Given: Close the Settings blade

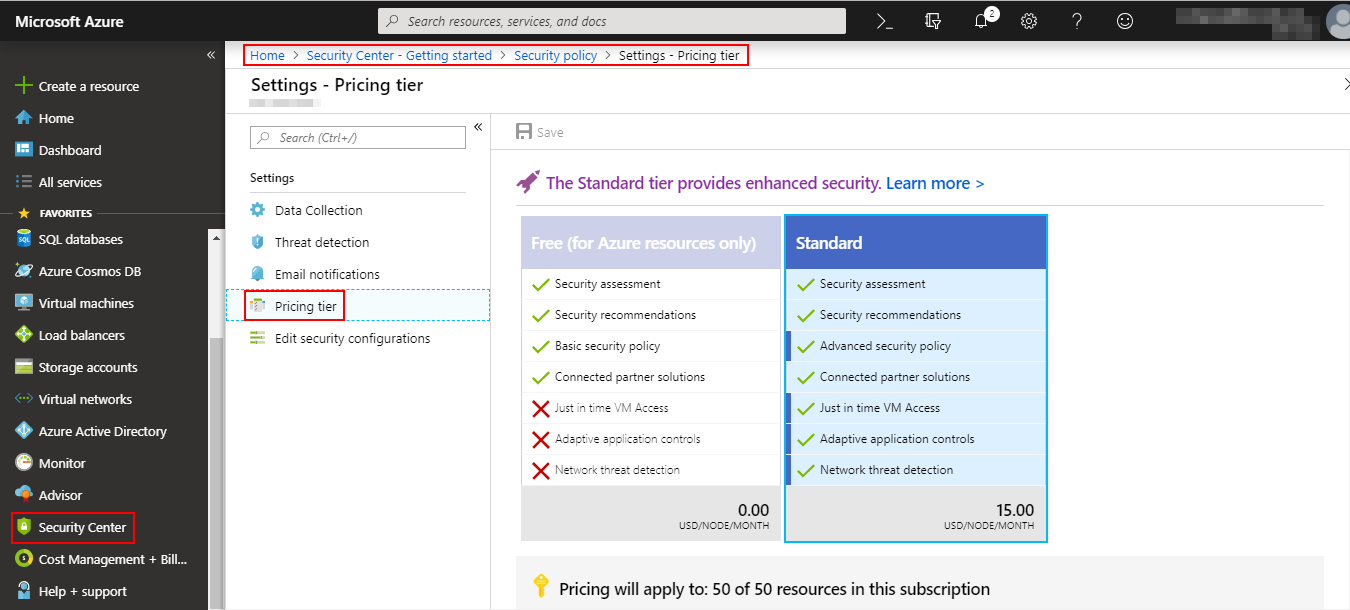Looking at the screenshot, I should tap(1346, 85).
